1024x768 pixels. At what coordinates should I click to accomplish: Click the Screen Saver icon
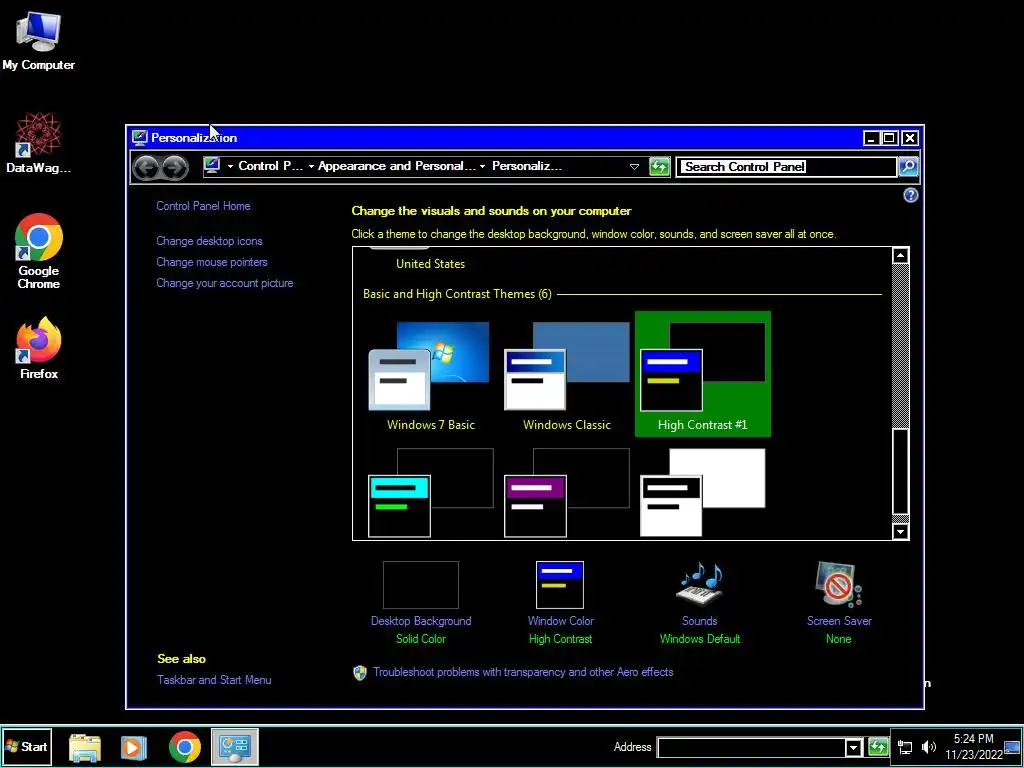pyautogui.click(x=839, y=584)
